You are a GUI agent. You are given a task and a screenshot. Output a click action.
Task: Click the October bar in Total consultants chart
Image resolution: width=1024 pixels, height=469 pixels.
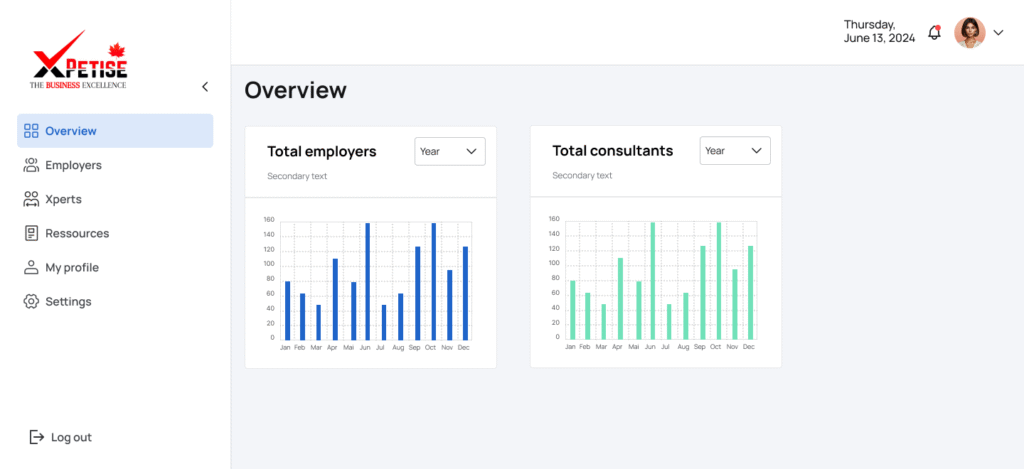pyautogui.click(x=718, y=280)
